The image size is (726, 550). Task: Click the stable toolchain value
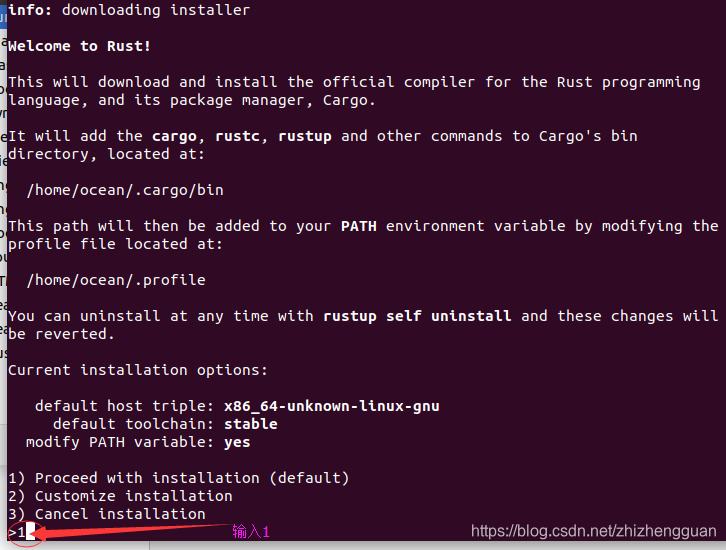click(x=251, y=424)
